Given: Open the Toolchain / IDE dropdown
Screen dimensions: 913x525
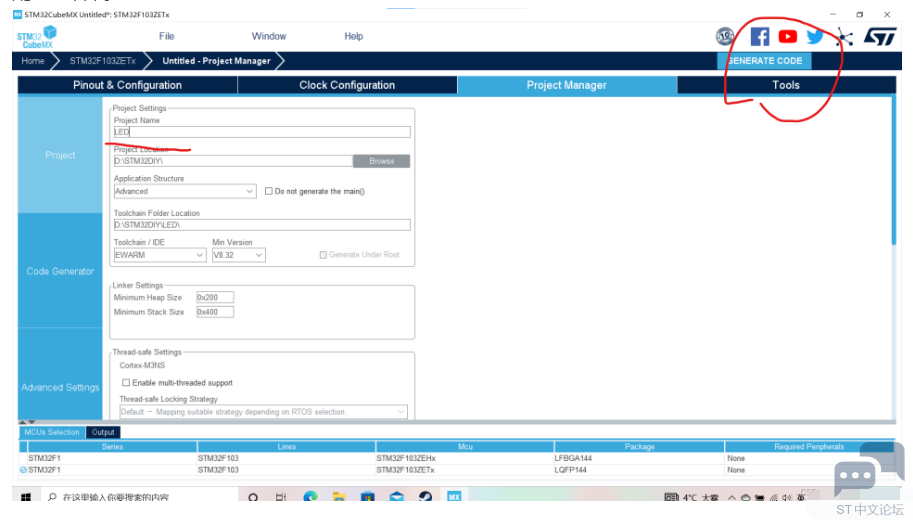Looking at the screenshot, I should pyautogui.click(x=160, y=256).
